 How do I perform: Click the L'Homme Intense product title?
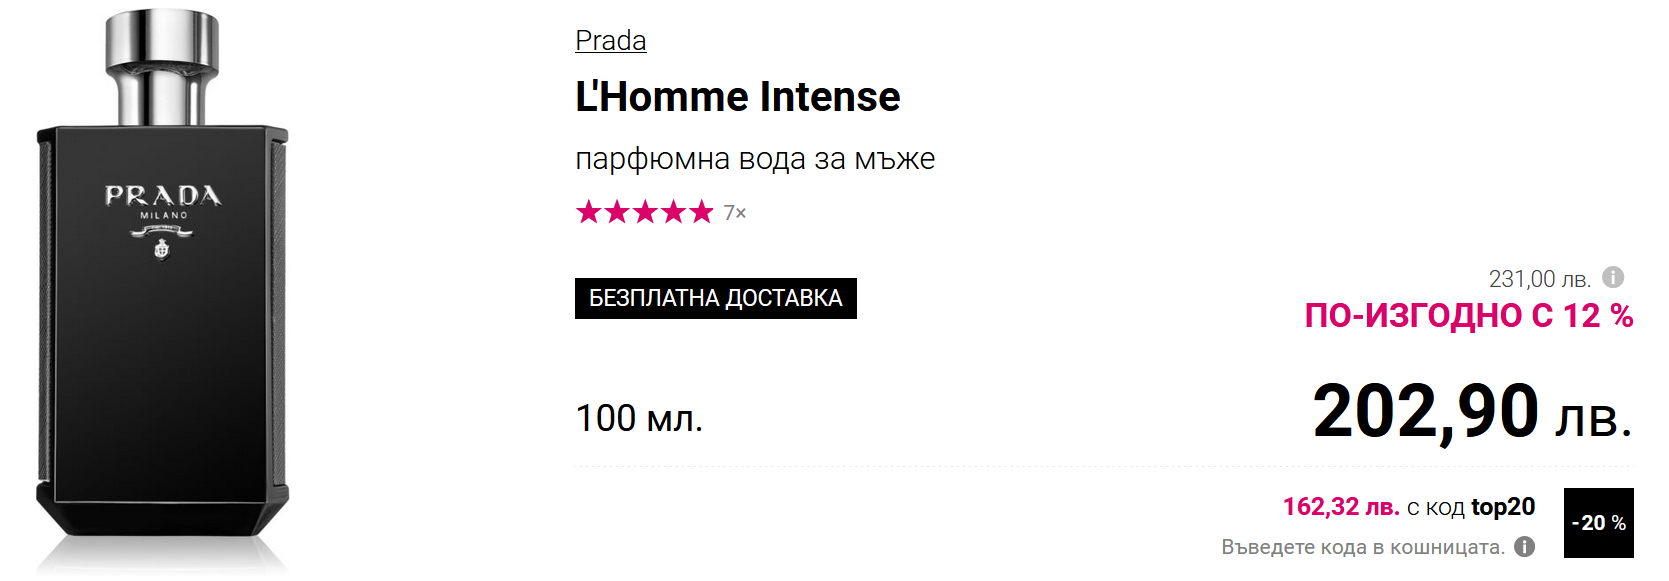[x=737, y=97]
